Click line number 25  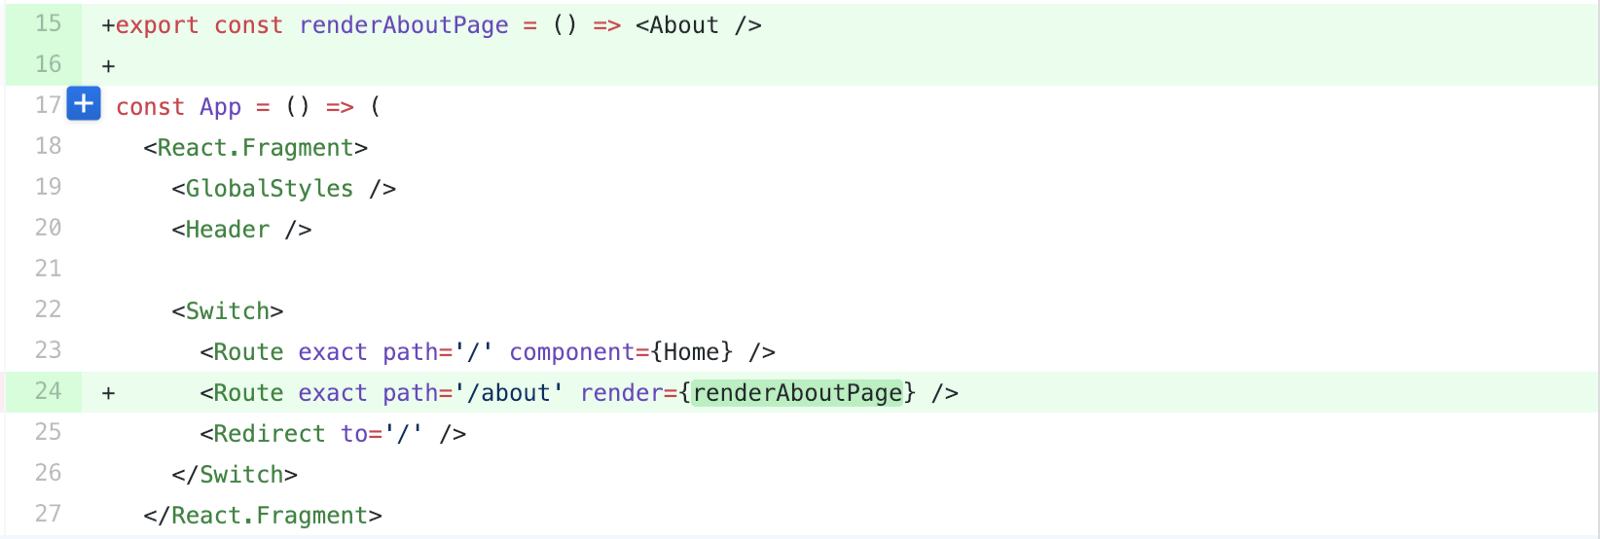click(48, 432)
